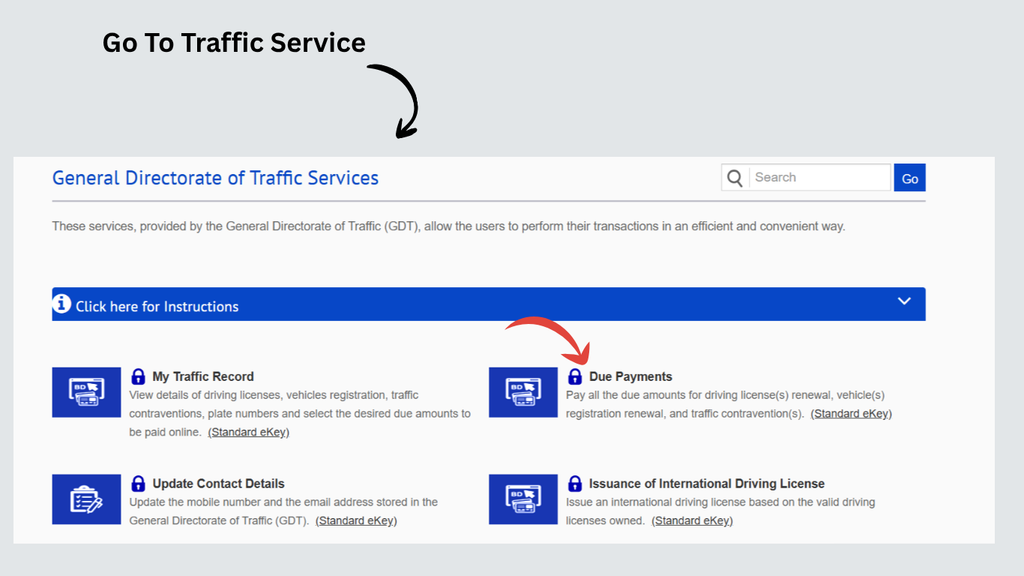This screenshot has width=1024, height=576.
Task: Open the Update Contact Details link
Action: (x=218, y=484)
